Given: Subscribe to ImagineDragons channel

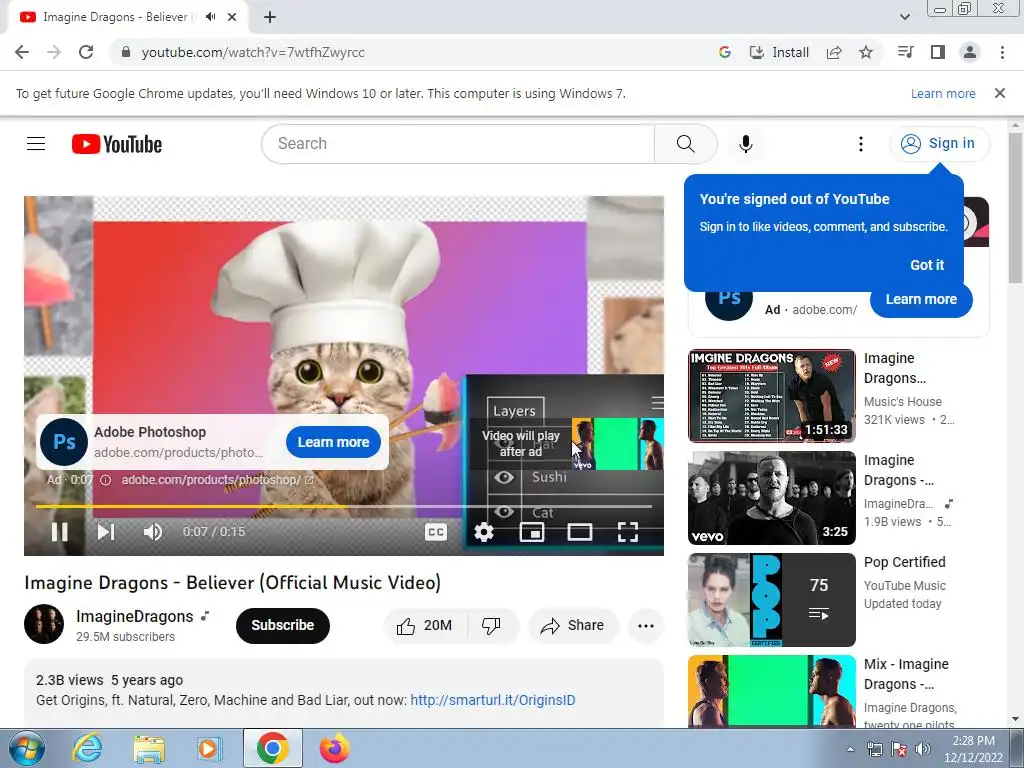Looking at the screenshot, I should [x=283, y=626].
